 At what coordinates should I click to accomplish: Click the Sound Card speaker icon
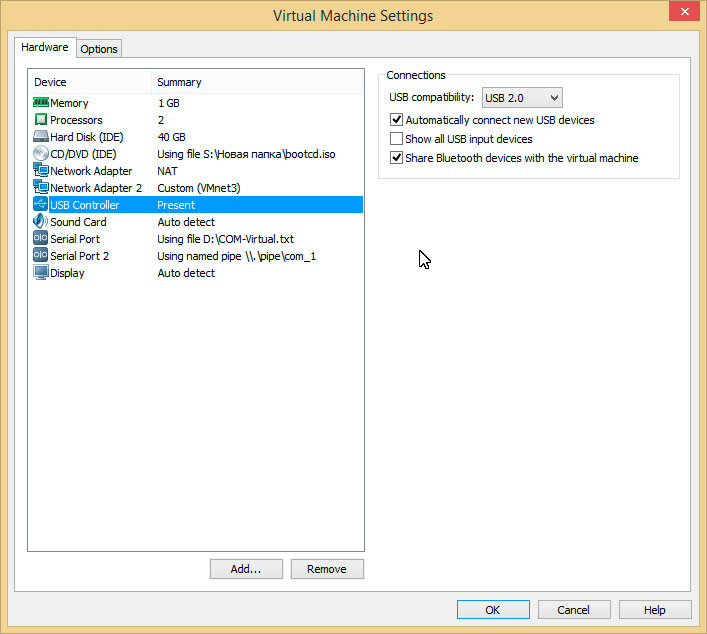pyautogui.click(x=41, y=222)
